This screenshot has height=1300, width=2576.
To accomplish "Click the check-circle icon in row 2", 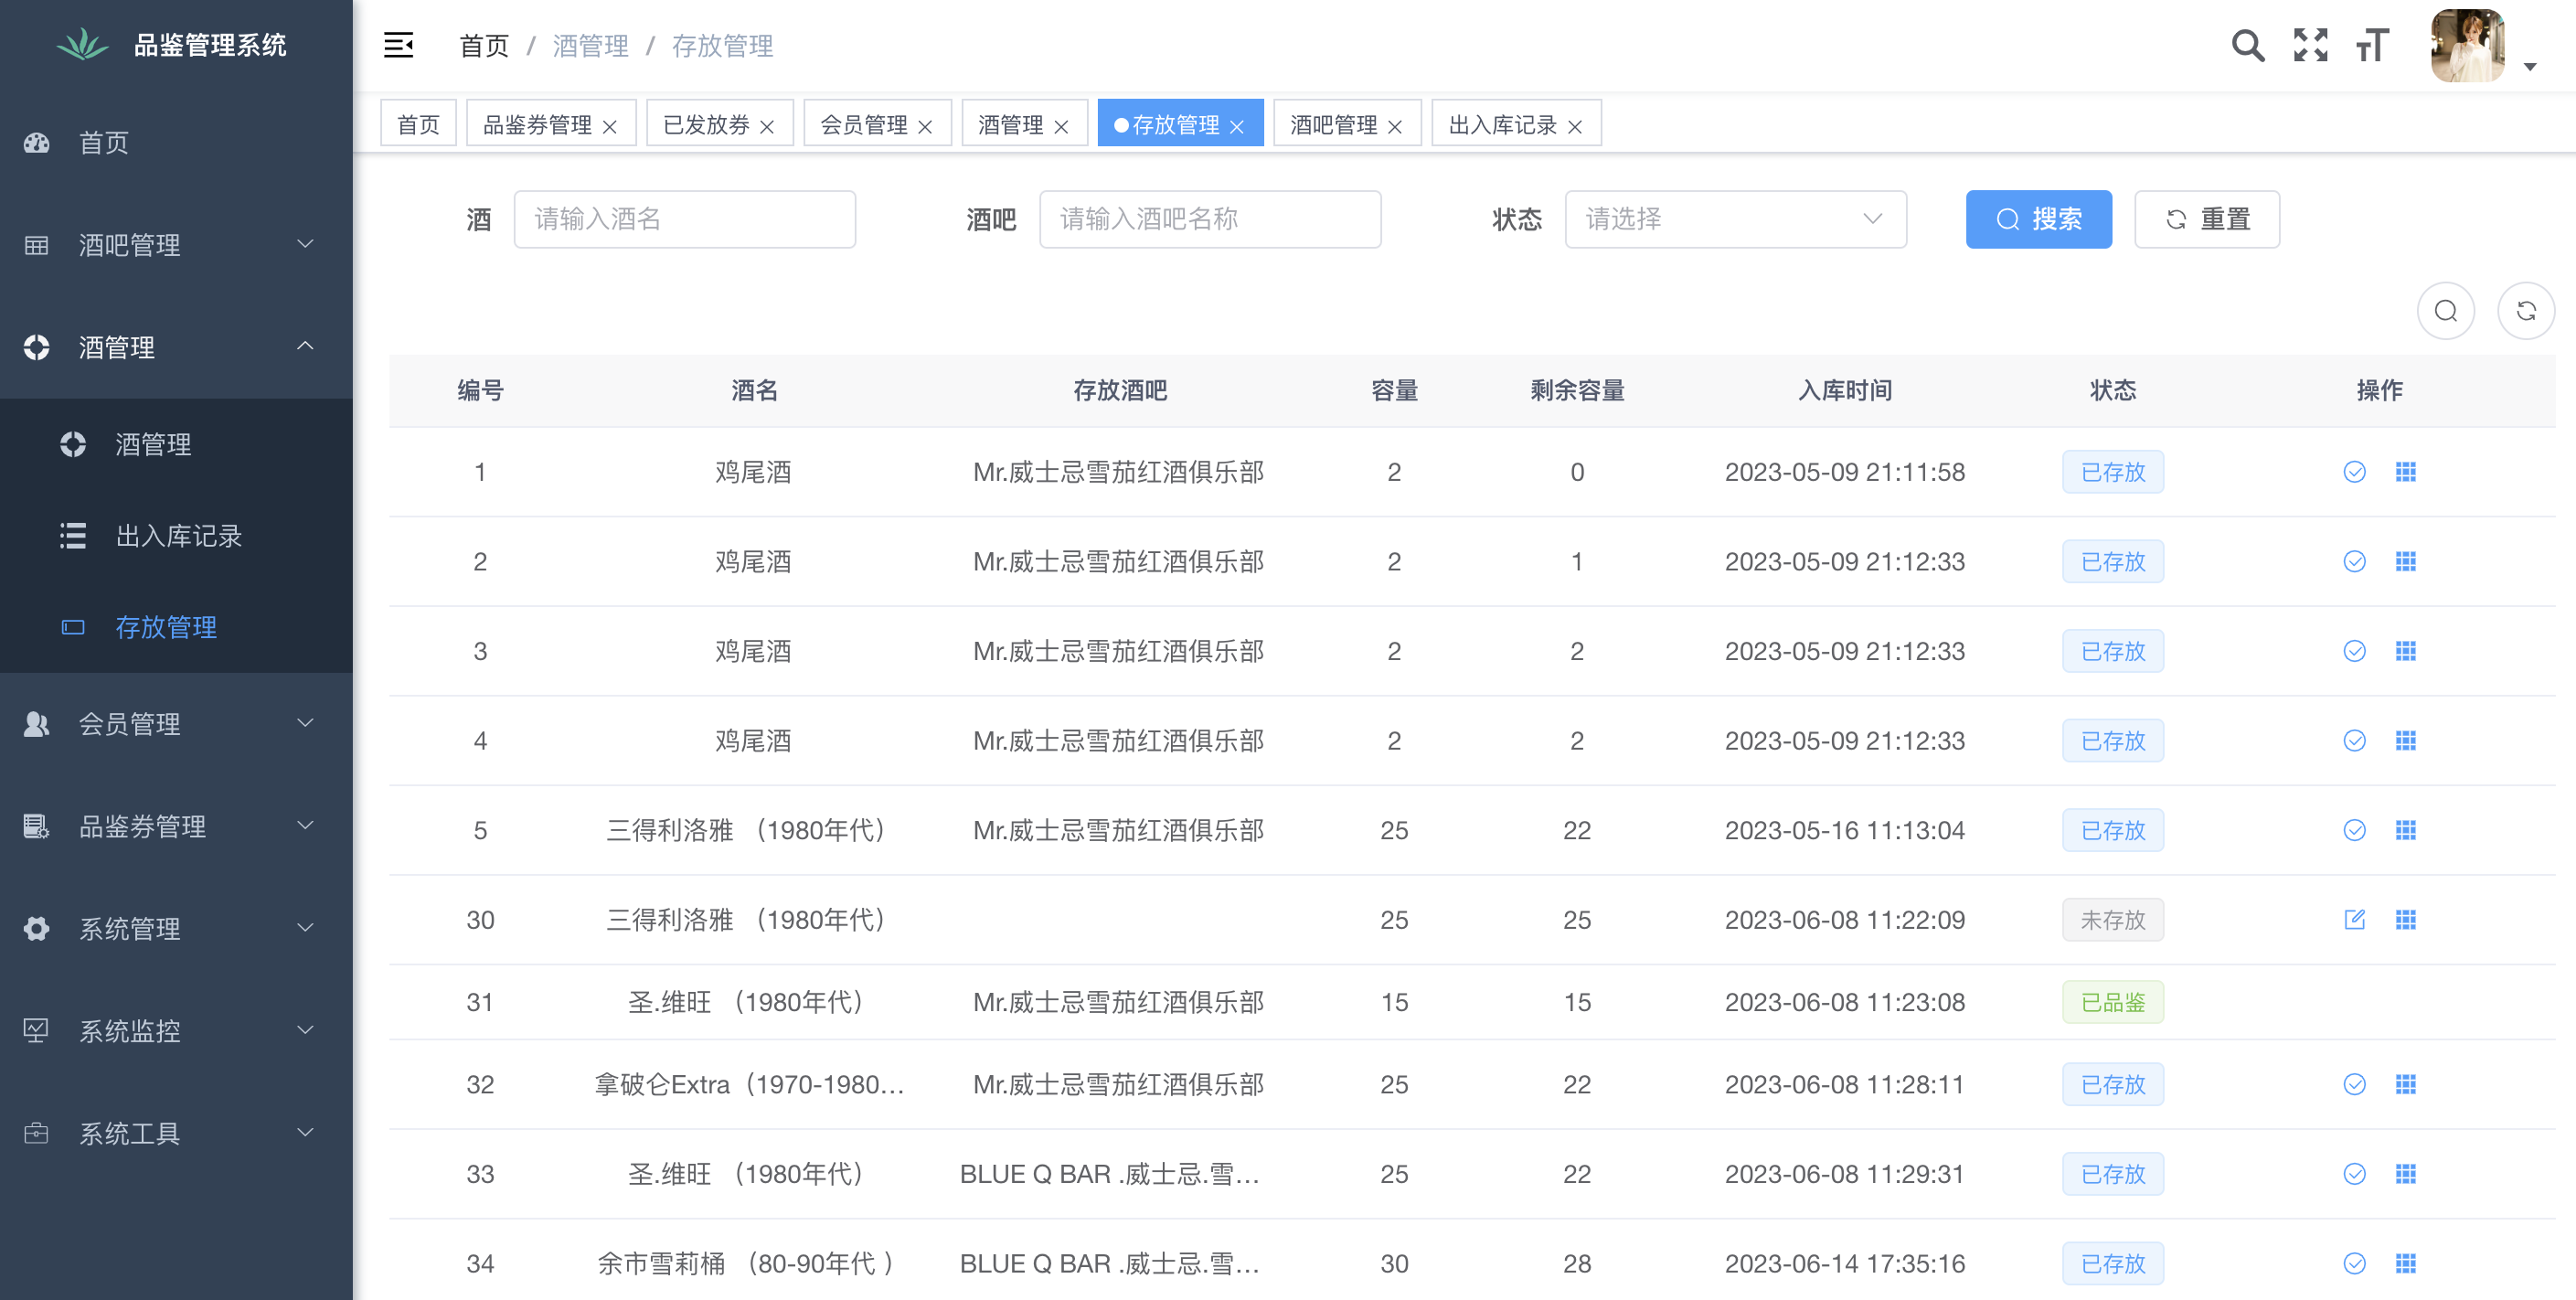I will tap(2355, 562).
